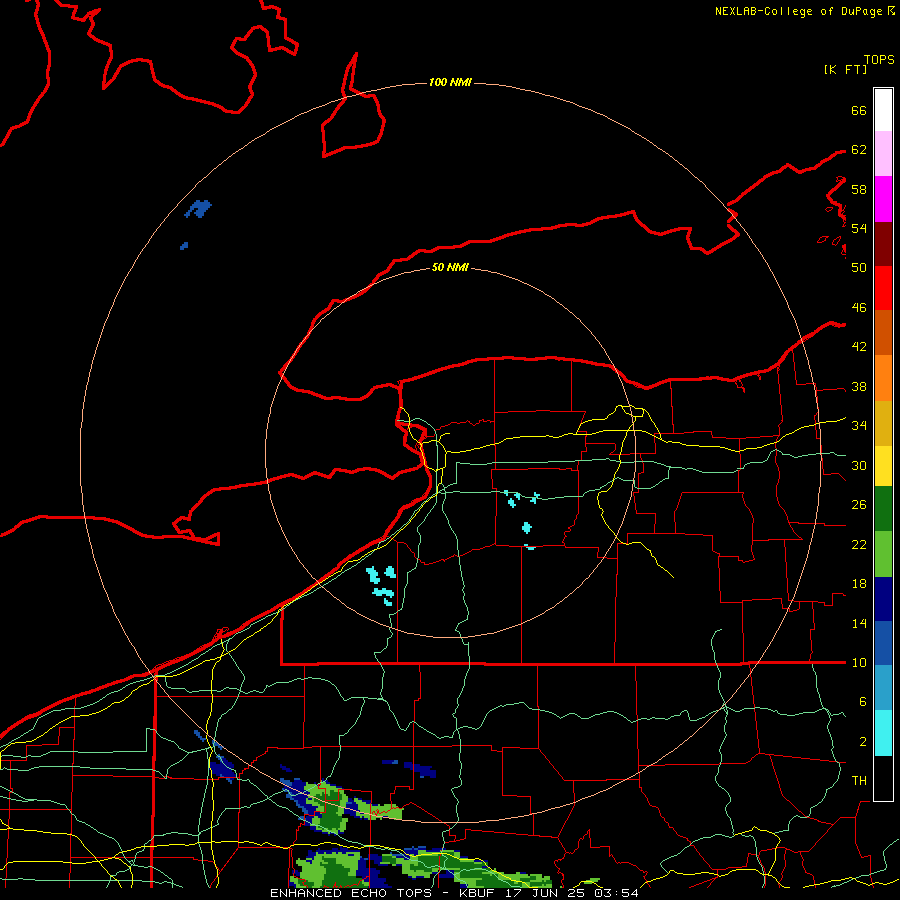Click the 50 value on the scale
900x900 pixels.
(x=859, y=267)
